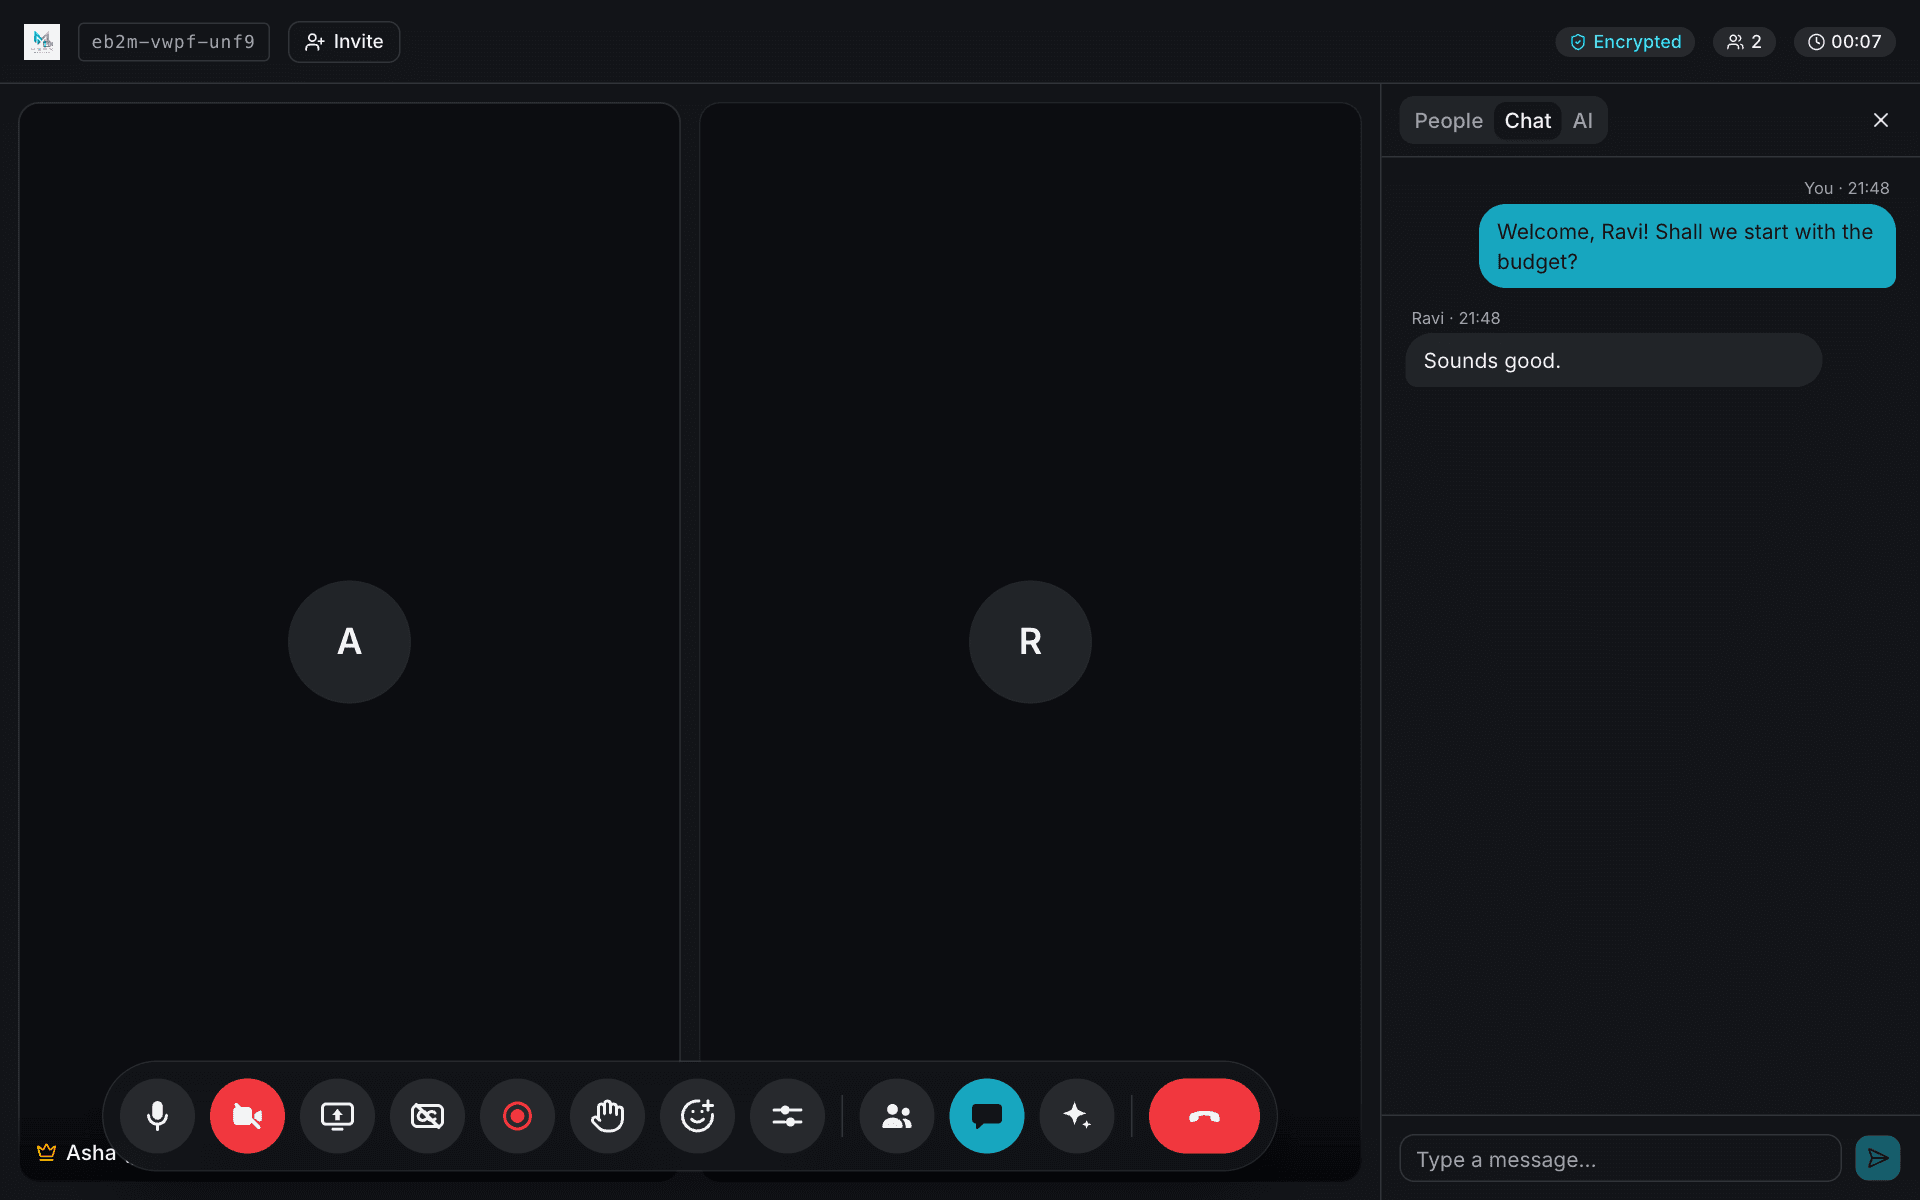Select the Chat tab
1920x1200 pixels.
point(1527,121)
